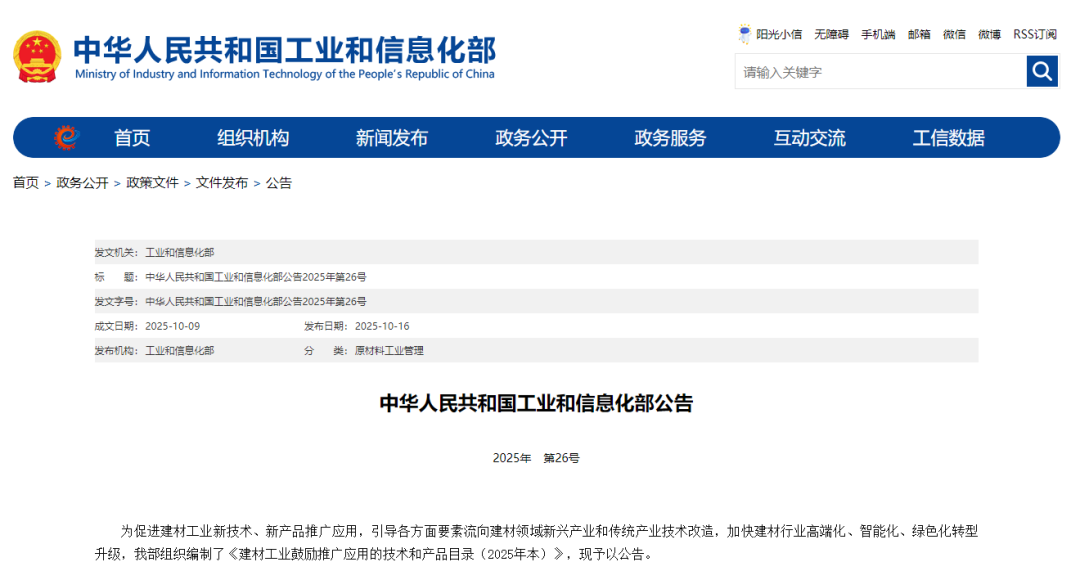Viewport: 1080px width, 562px height.
Task: Click the keyword search input field
Action: point(880,72)
